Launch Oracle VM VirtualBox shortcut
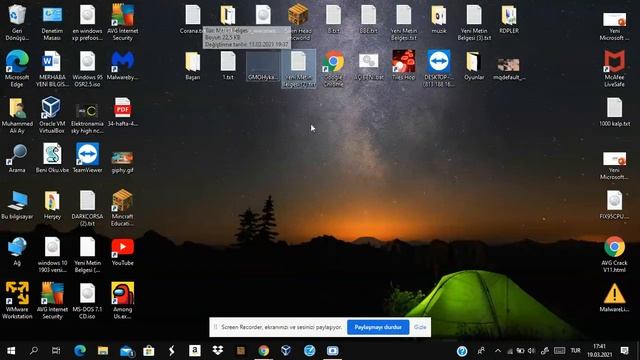 point(52,116)
